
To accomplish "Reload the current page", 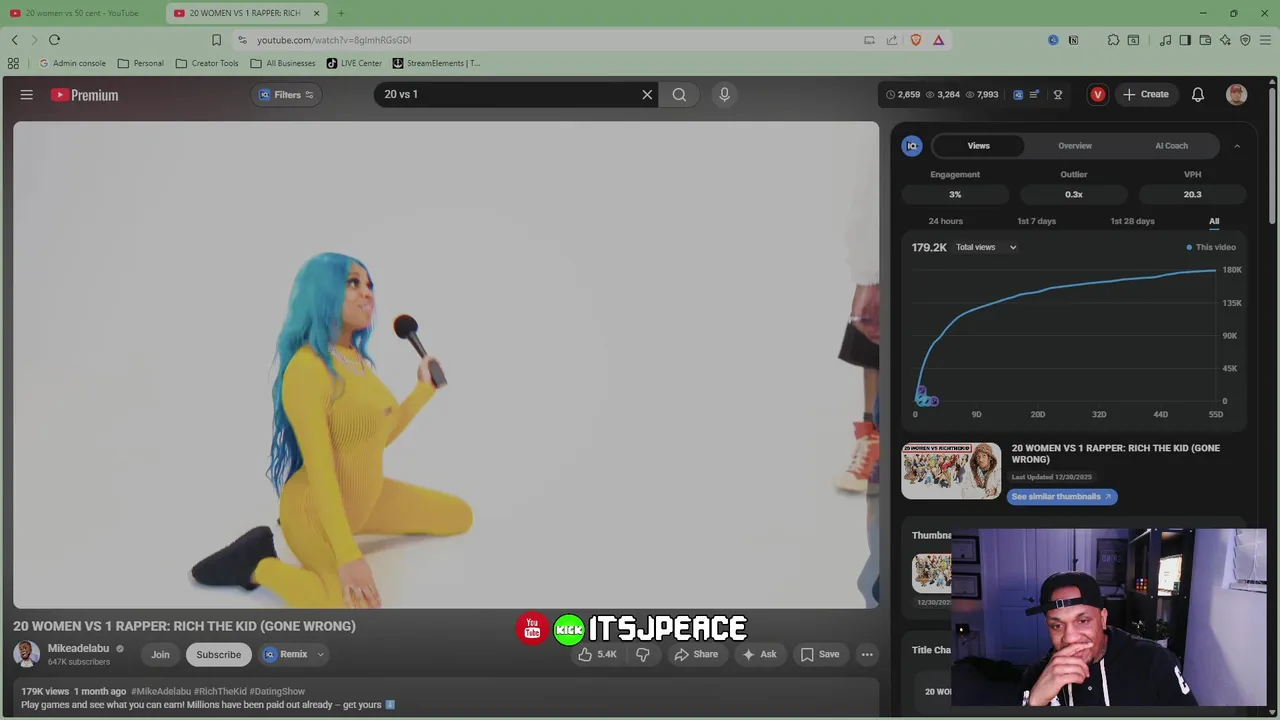I will pyautogui.click(x=55, y=40).
